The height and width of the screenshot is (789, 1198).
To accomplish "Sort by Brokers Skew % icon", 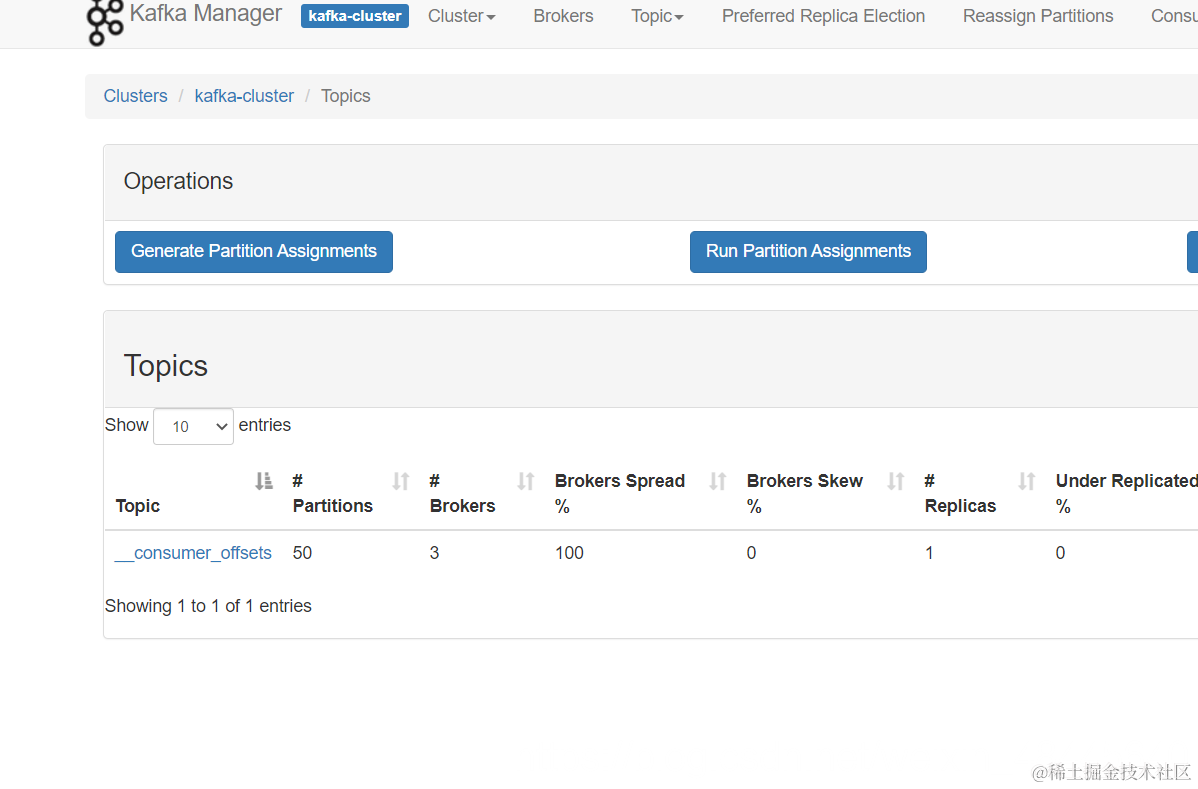I will point(895,481).
